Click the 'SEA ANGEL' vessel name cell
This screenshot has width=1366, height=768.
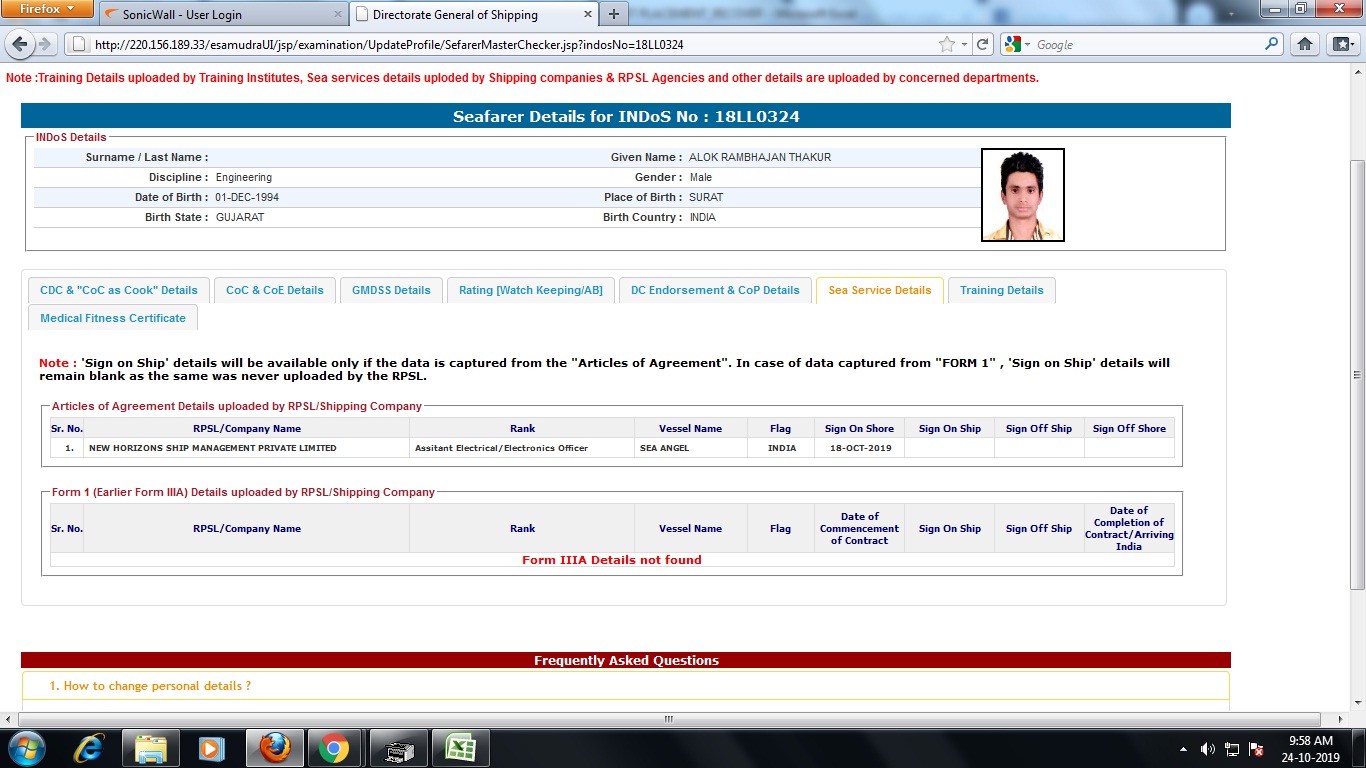690,448
